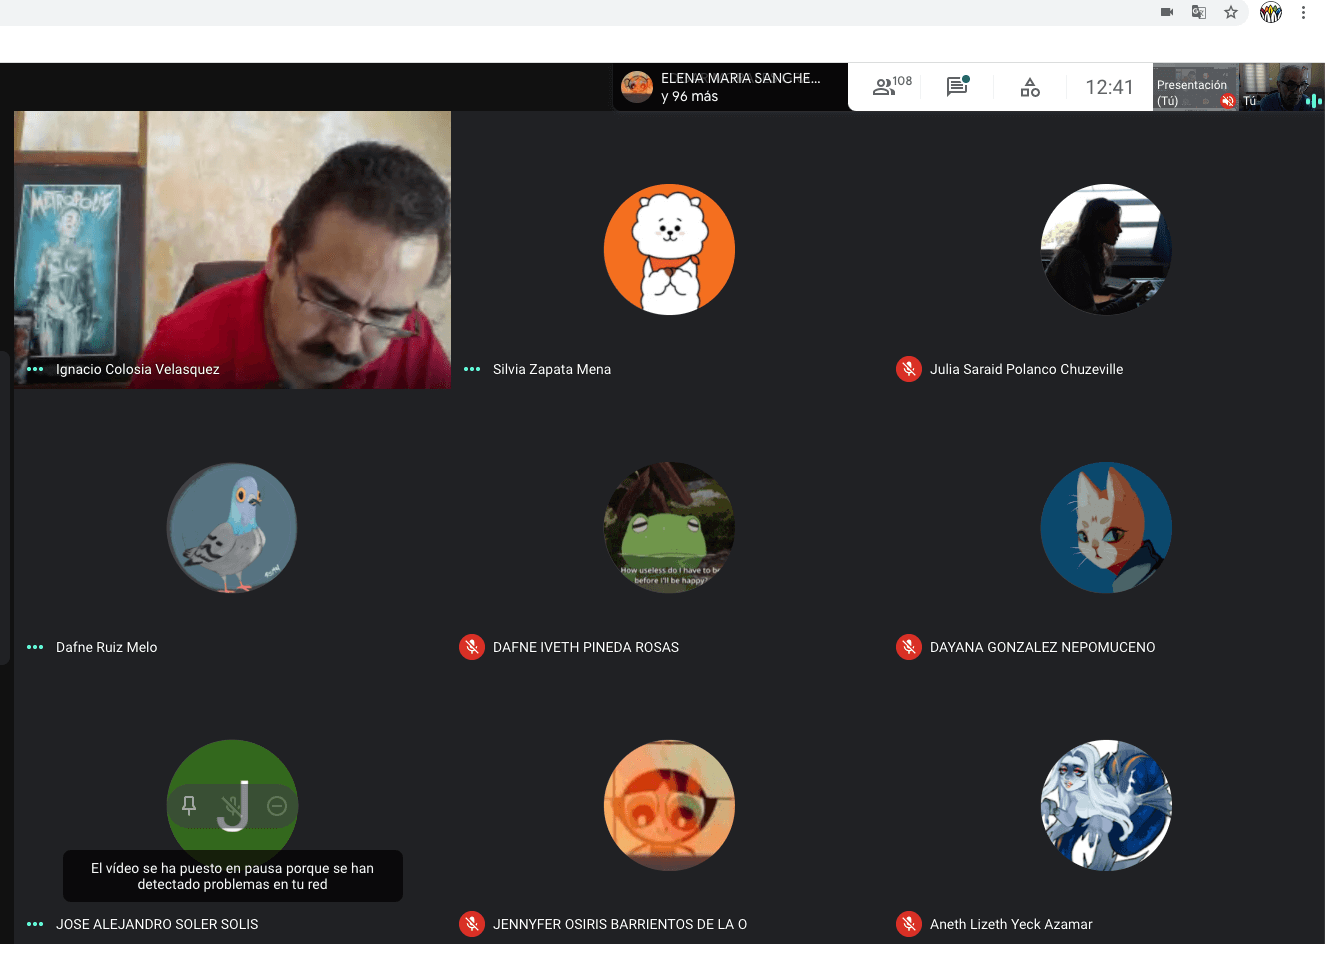Viewport: 1325px width, 957px height.
Task: Click the audio level indicator on self-view
Action: point(1312,100)
